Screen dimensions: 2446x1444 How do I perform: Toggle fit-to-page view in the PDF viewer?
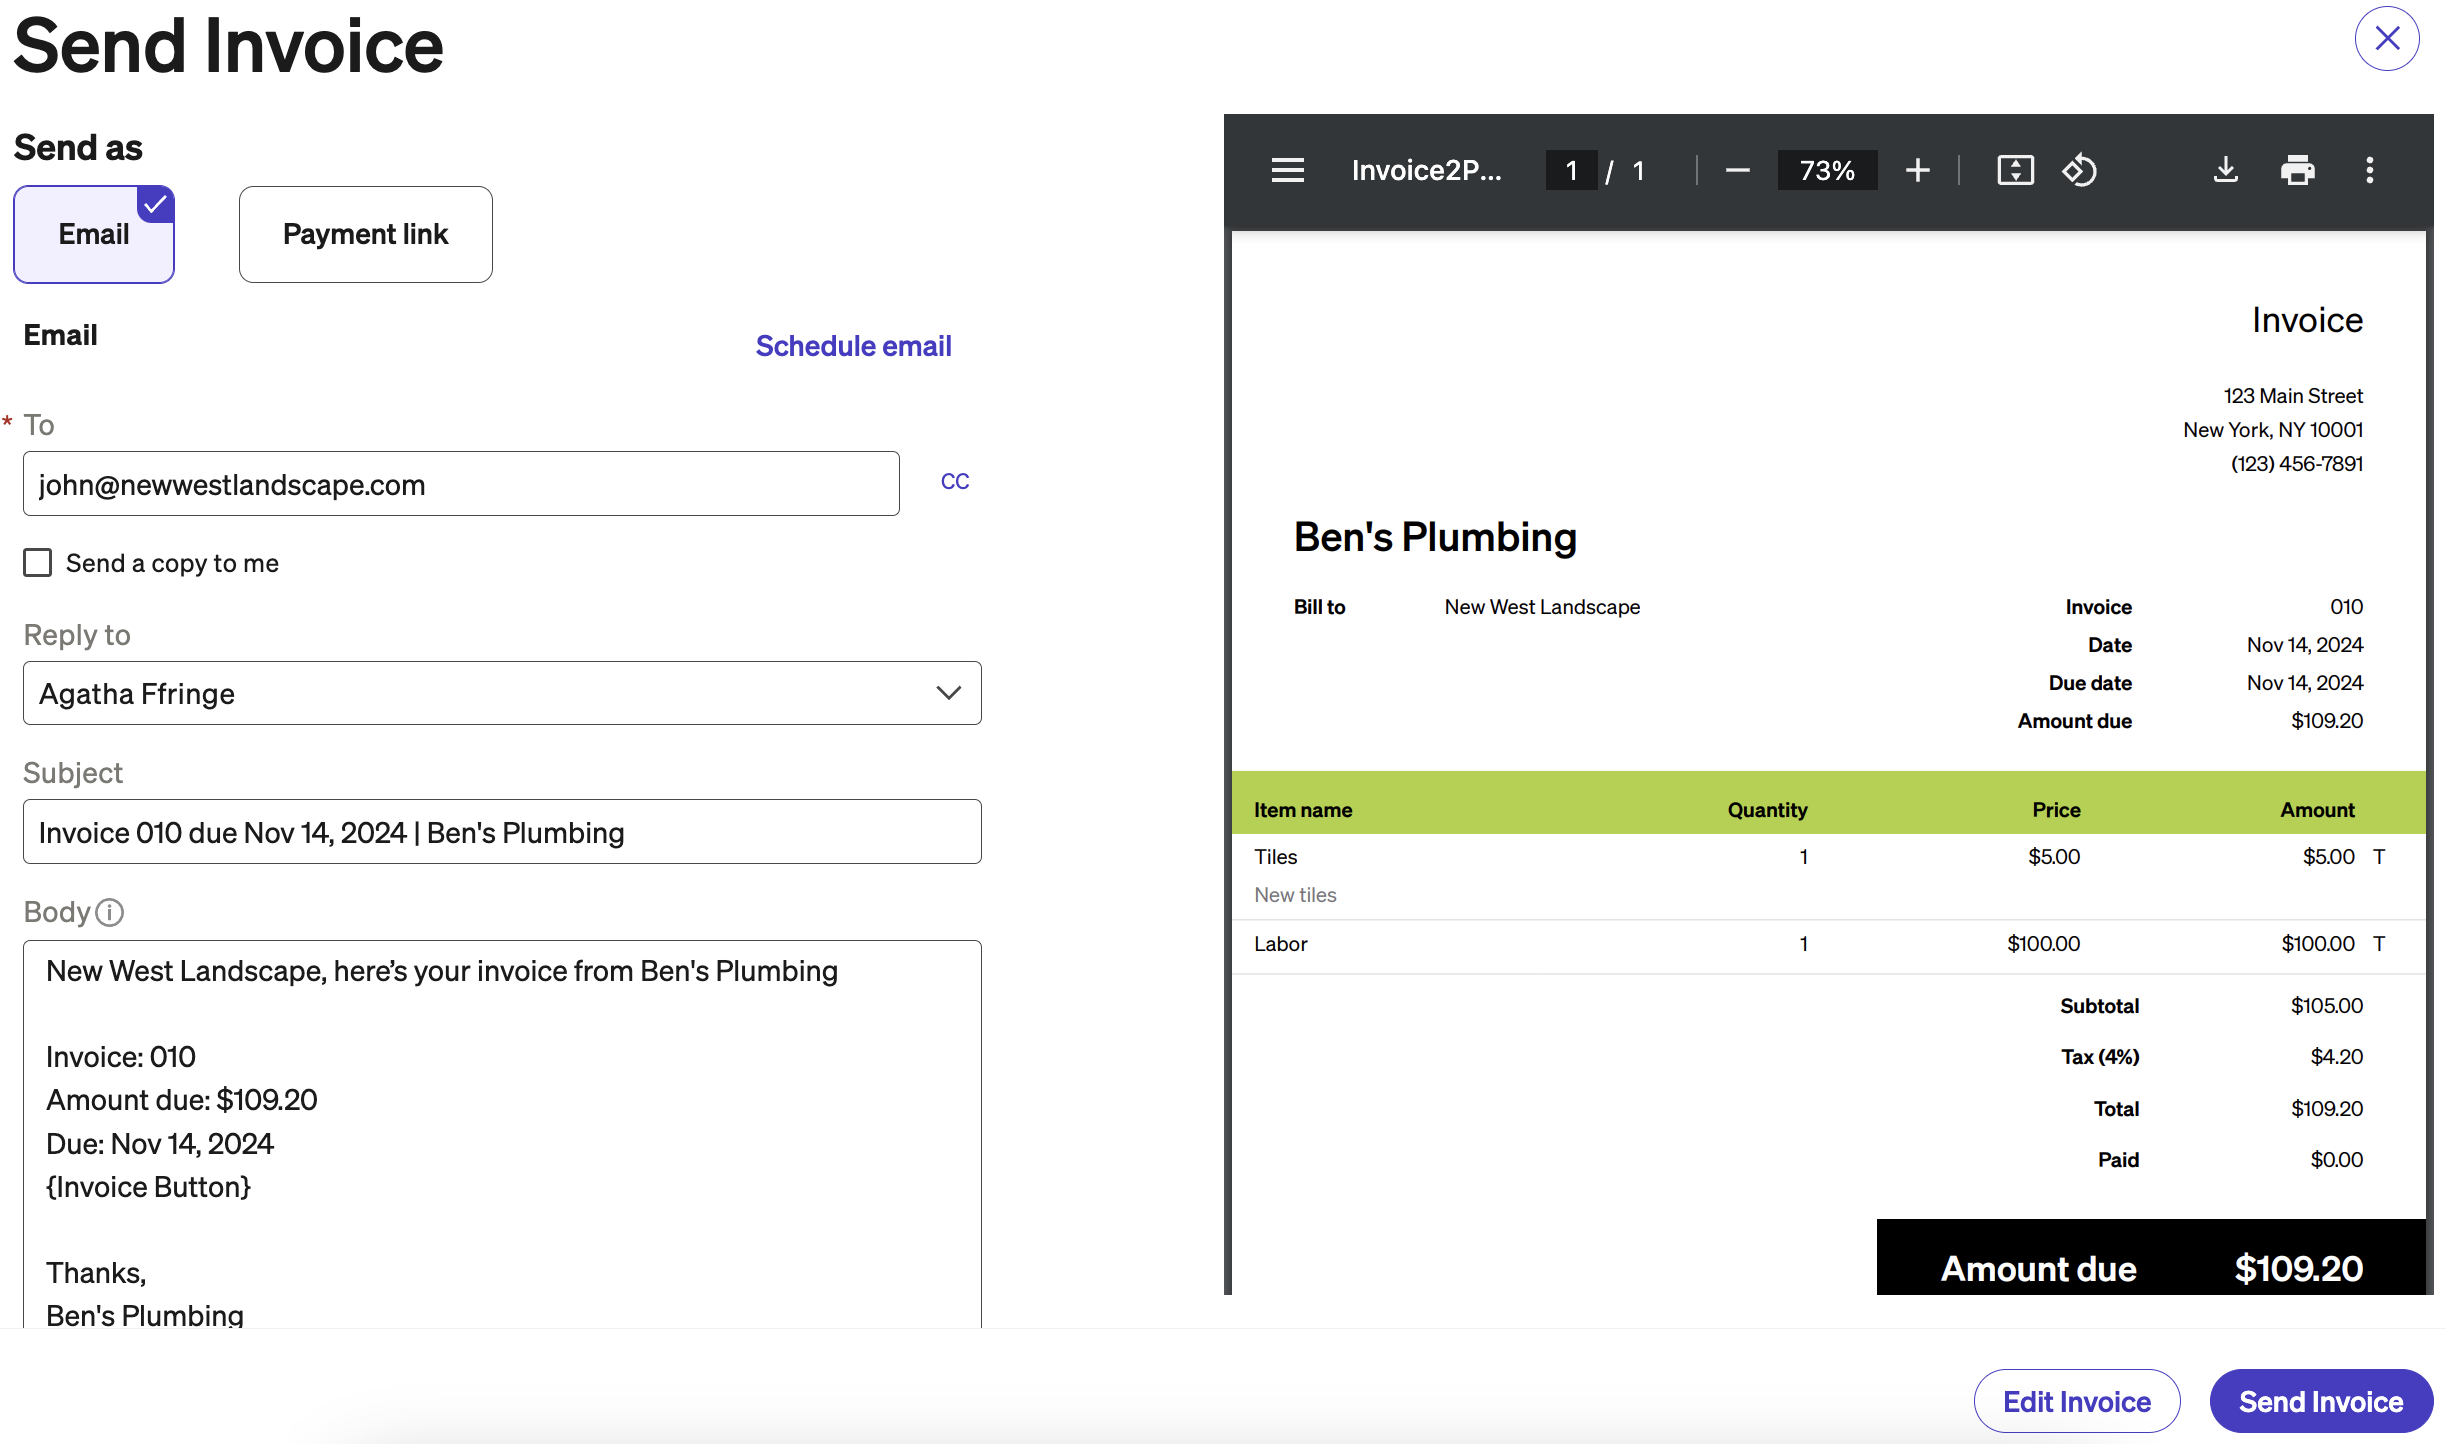pyautogui.click(x=2016, y=170)
